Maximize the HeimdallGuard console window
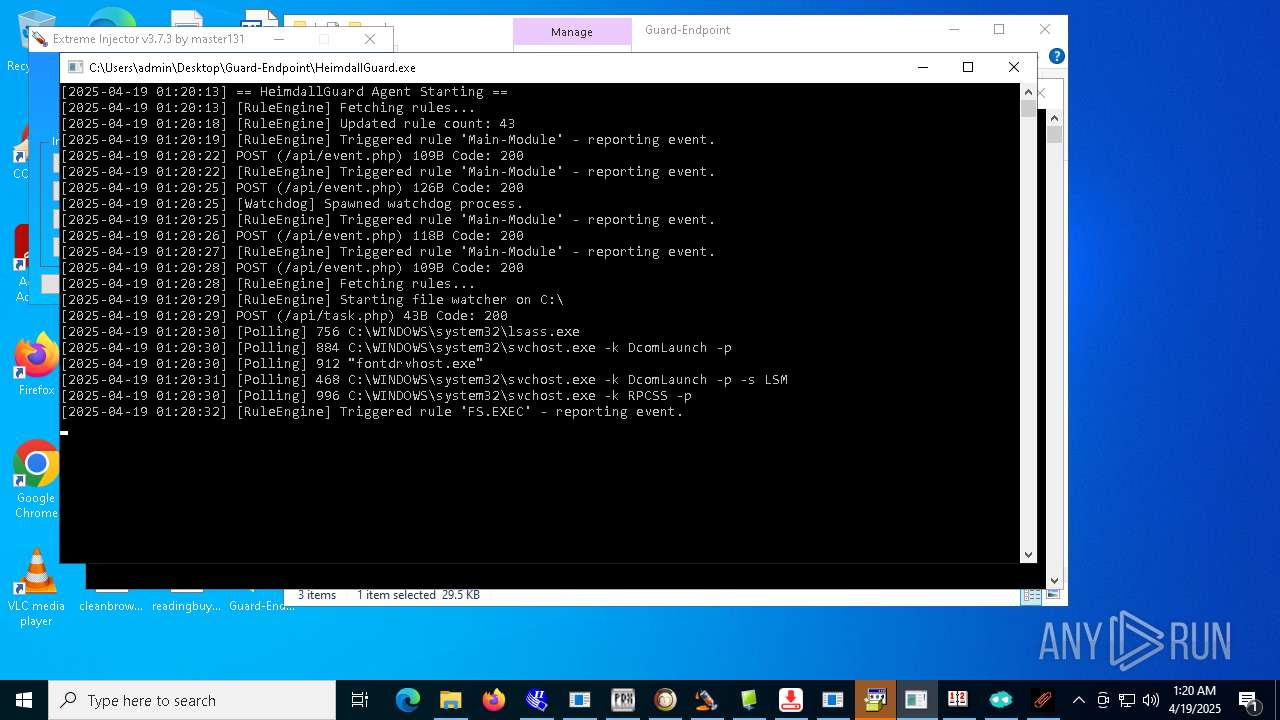This screenshot has height=720, width=1280. (x=967, y=67)
